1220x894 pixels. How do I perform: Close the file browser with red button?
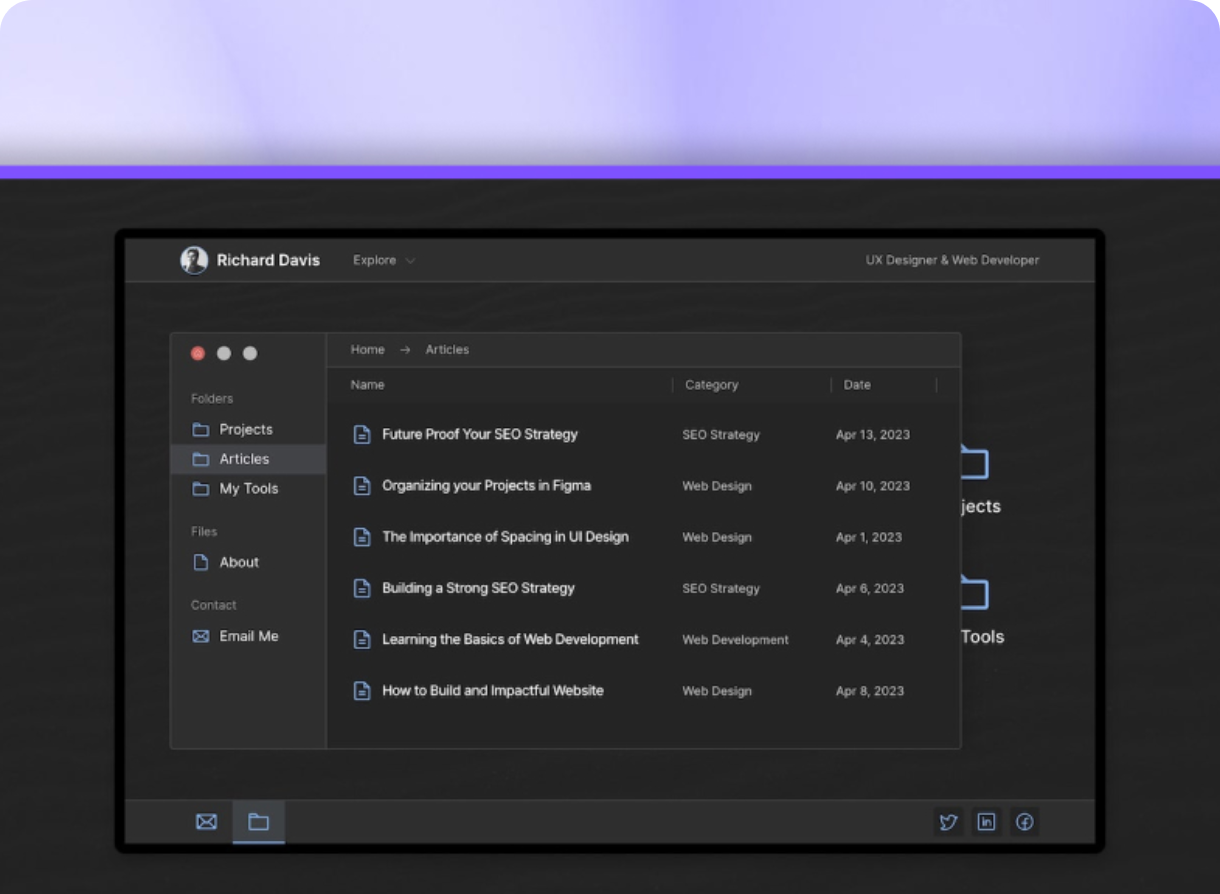(198, 353)
